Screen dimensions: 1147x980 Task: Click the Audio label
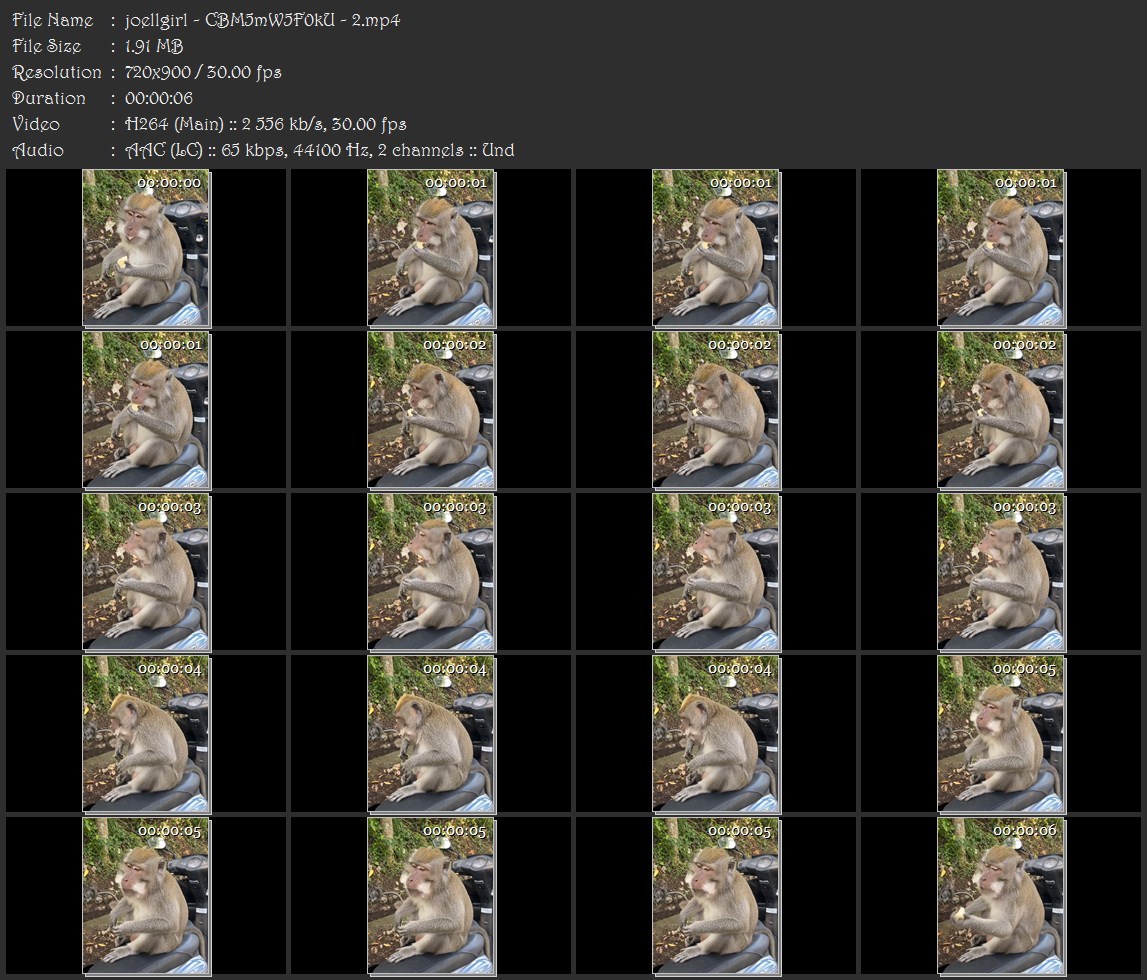click(38, 150)
